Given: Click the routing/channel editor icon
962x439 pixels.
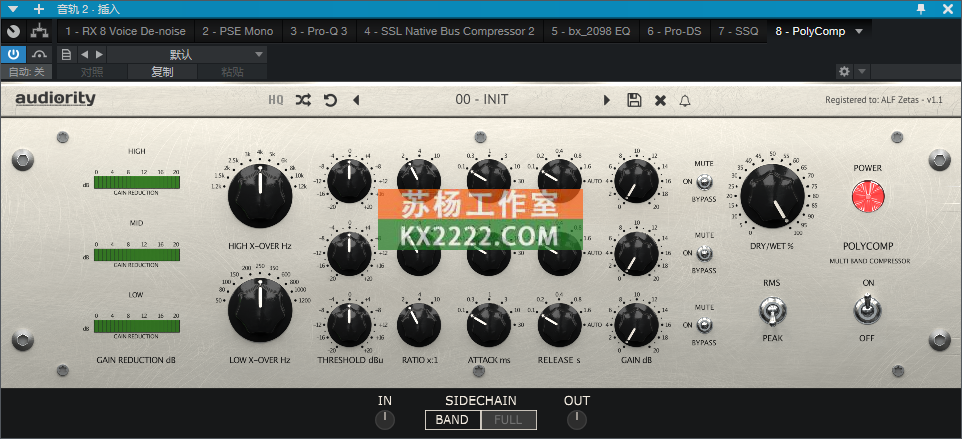Looking at the screenshot, I should [x=40, y=31].
